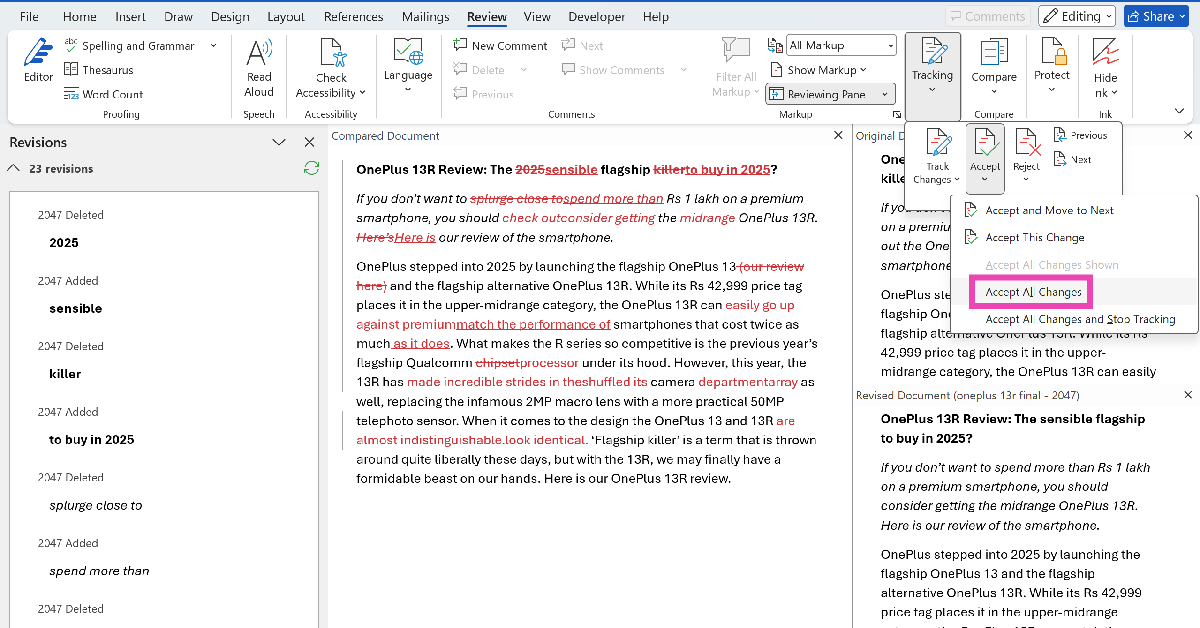Open the View tab
1200x628 pixels.
tap(537, 17)
